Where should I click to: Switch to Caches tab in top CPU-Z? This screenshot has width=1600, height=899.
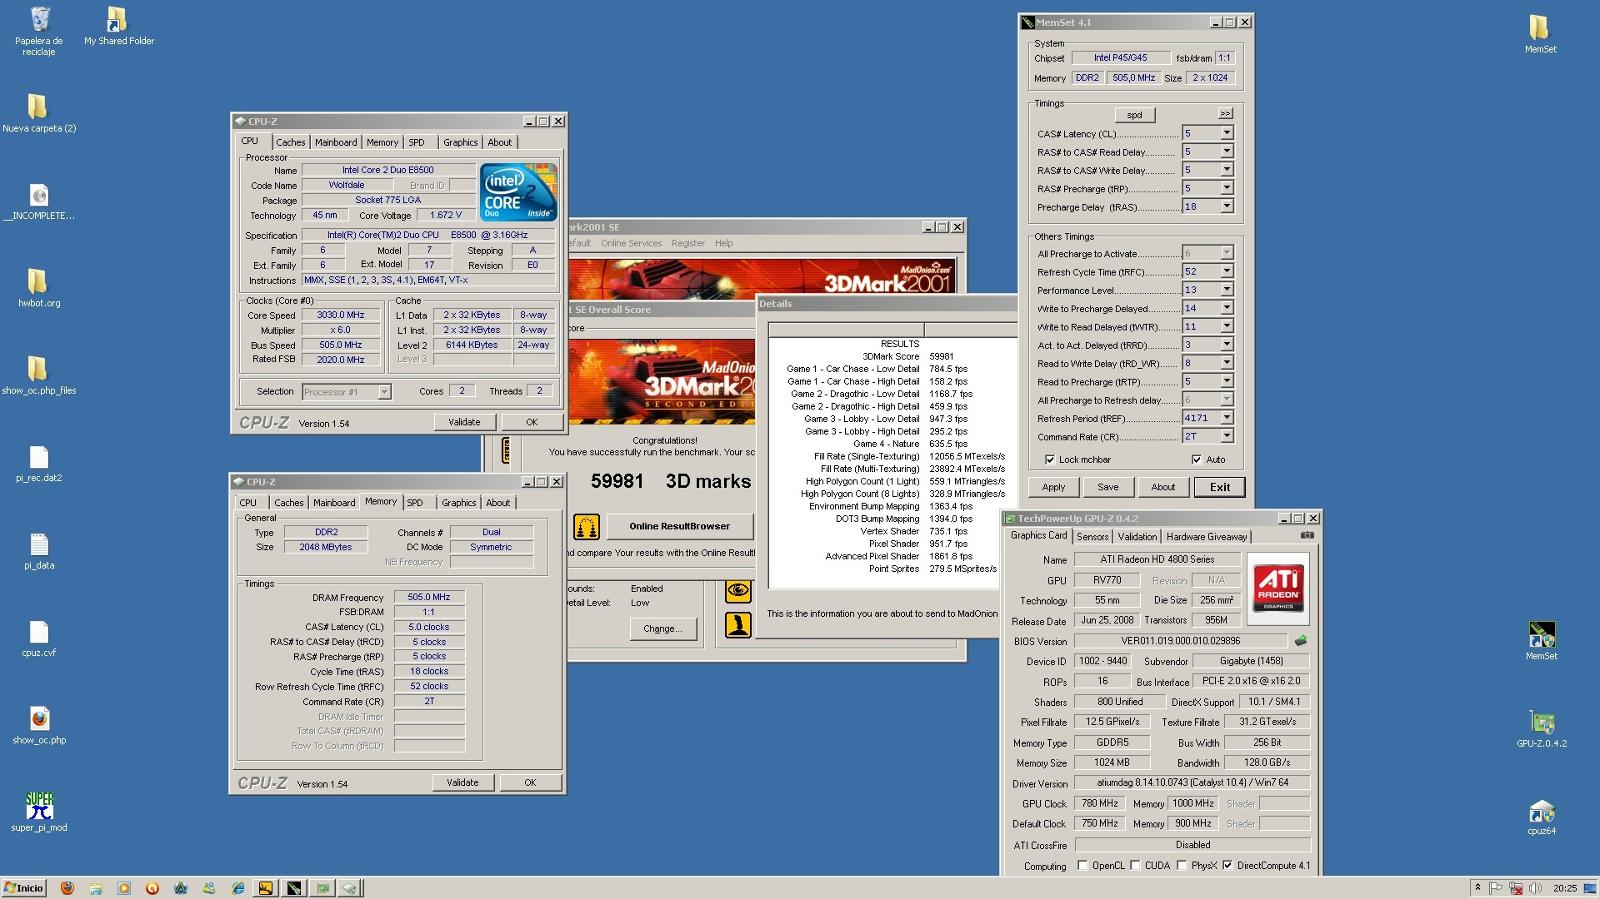click(x=290, y=142)
